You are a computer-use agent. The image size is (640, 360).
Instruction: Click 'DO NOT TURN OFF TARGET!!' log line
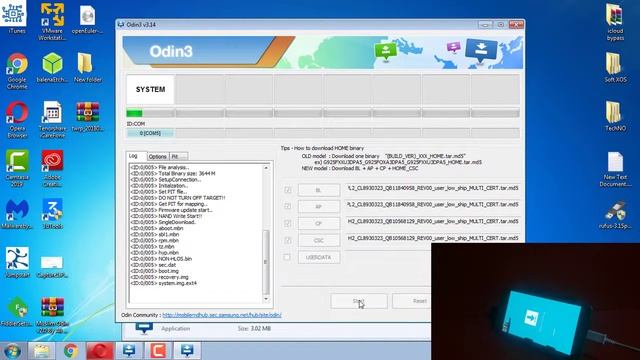(x=178, y=198)
